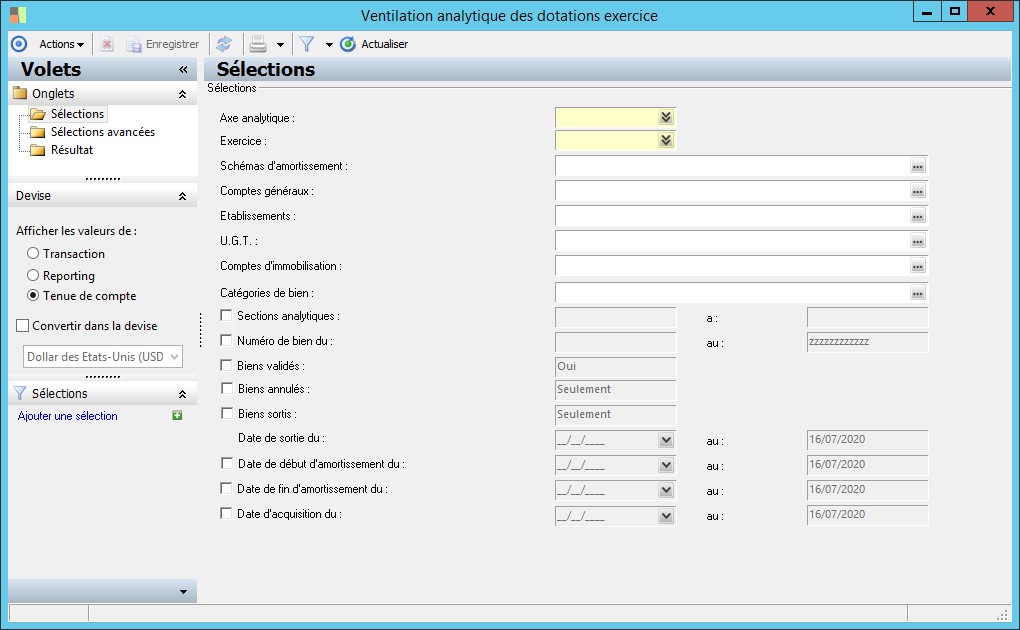Open browse button for Comptes généraux

(x=918, y=191)
